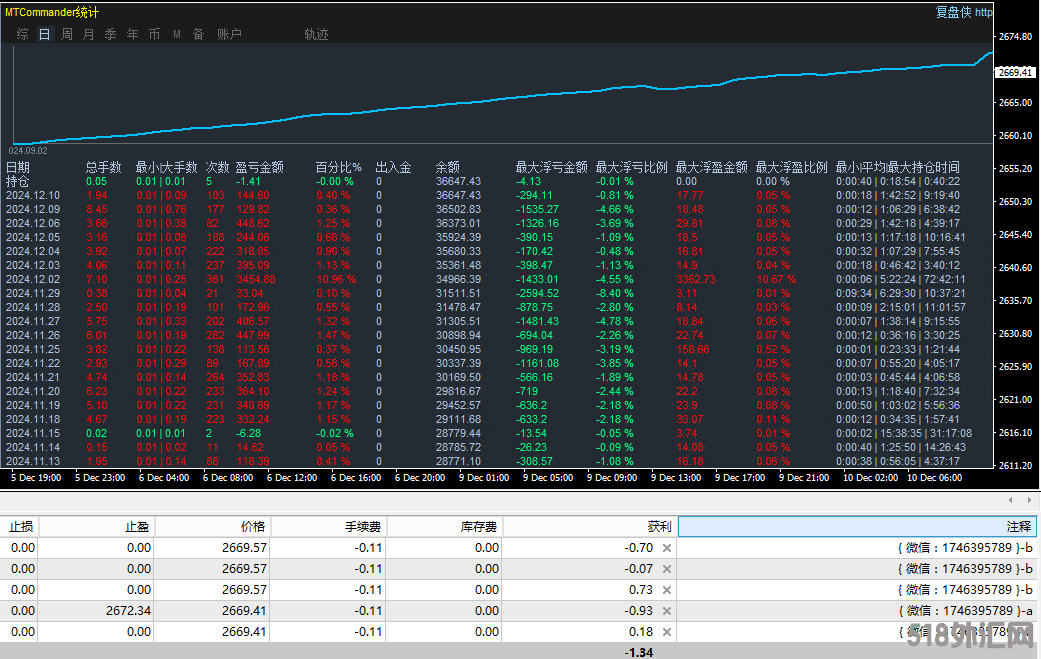Switch to the 综 summary tab
The width and height of the screenshot is (1041, 659).
pos(22,34)
